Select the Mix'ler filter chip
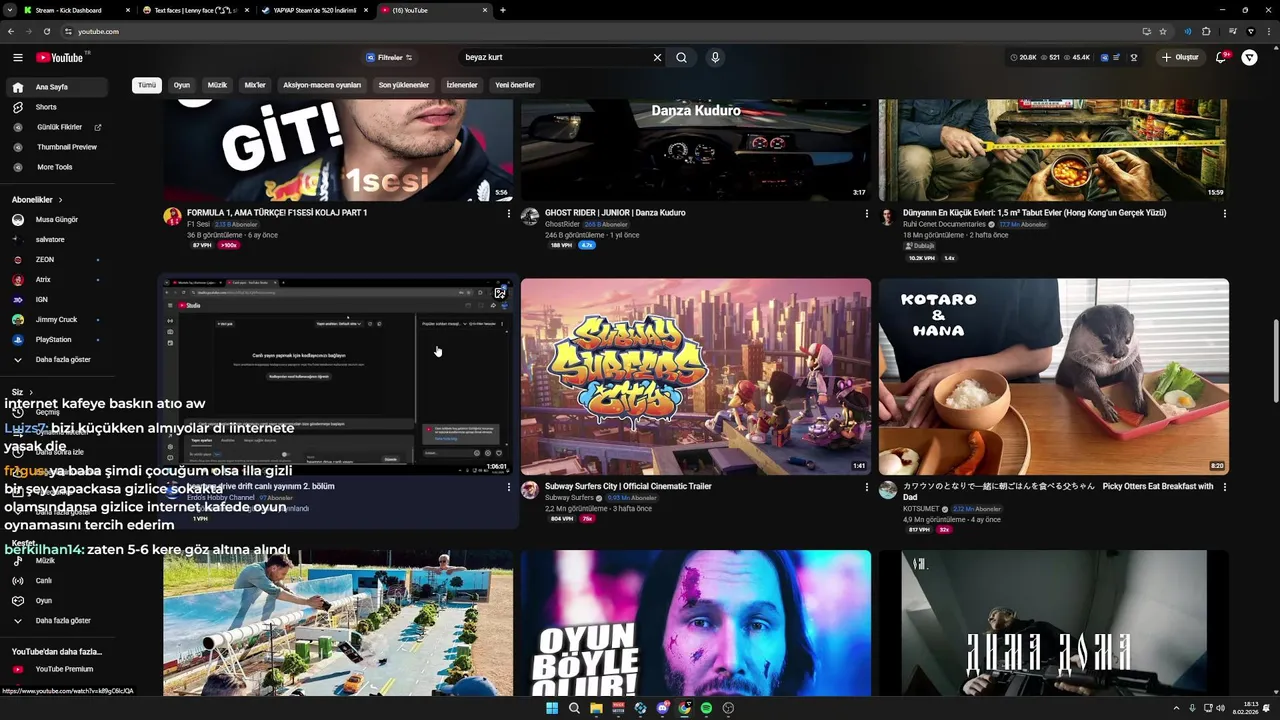The height and width of the screenshot is (720, 1280). 255,85
